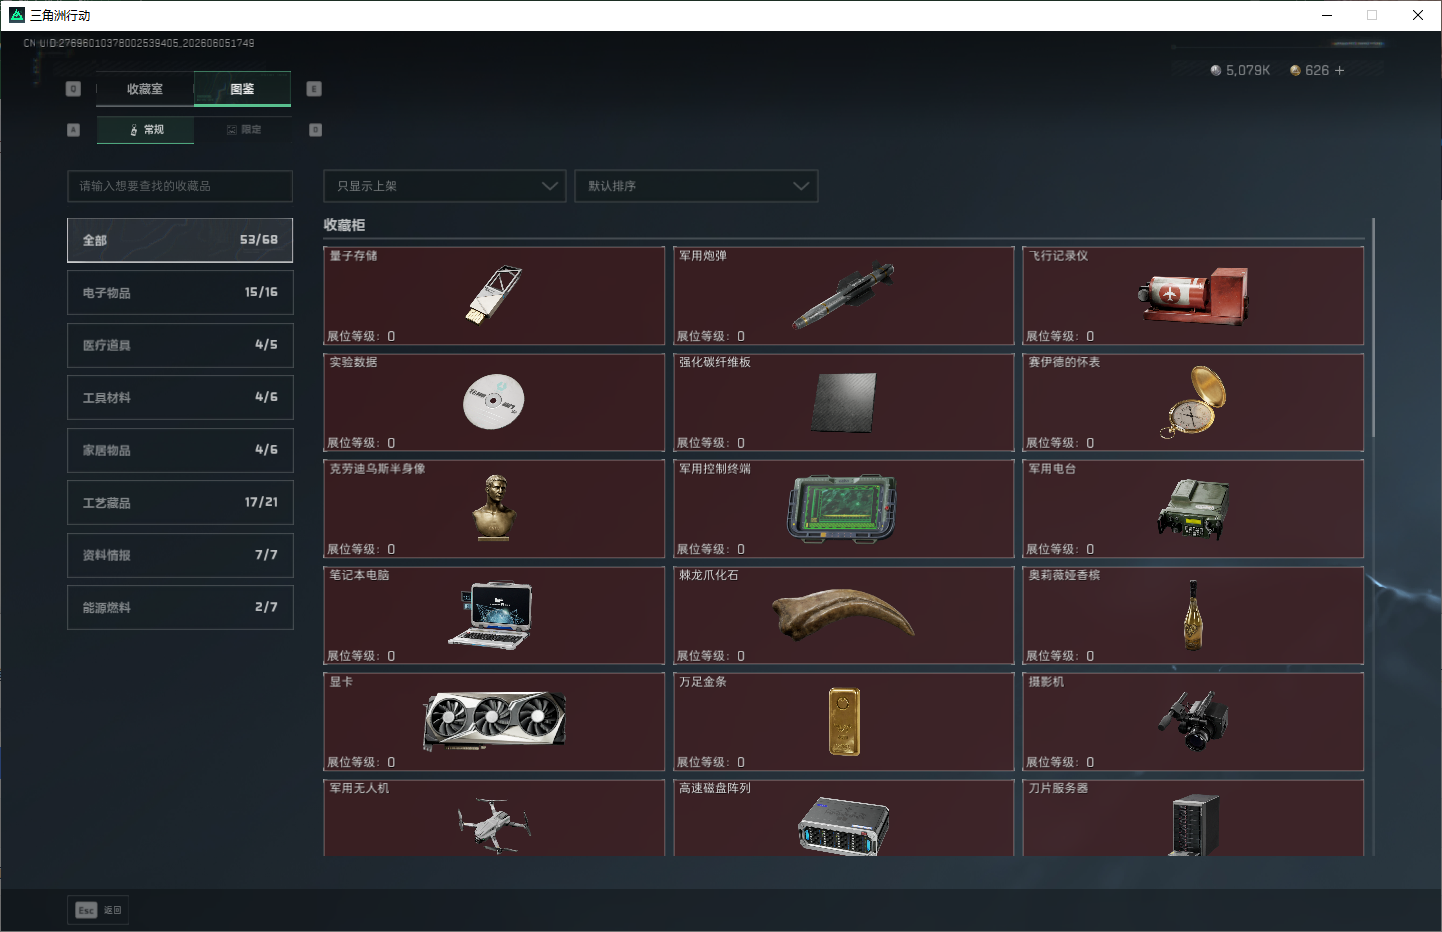The height and width of the screenshot is (932, 1442).
Task: Switch to the 图鉴 tab
Action: pyautogui.click(x=242, y=89)
